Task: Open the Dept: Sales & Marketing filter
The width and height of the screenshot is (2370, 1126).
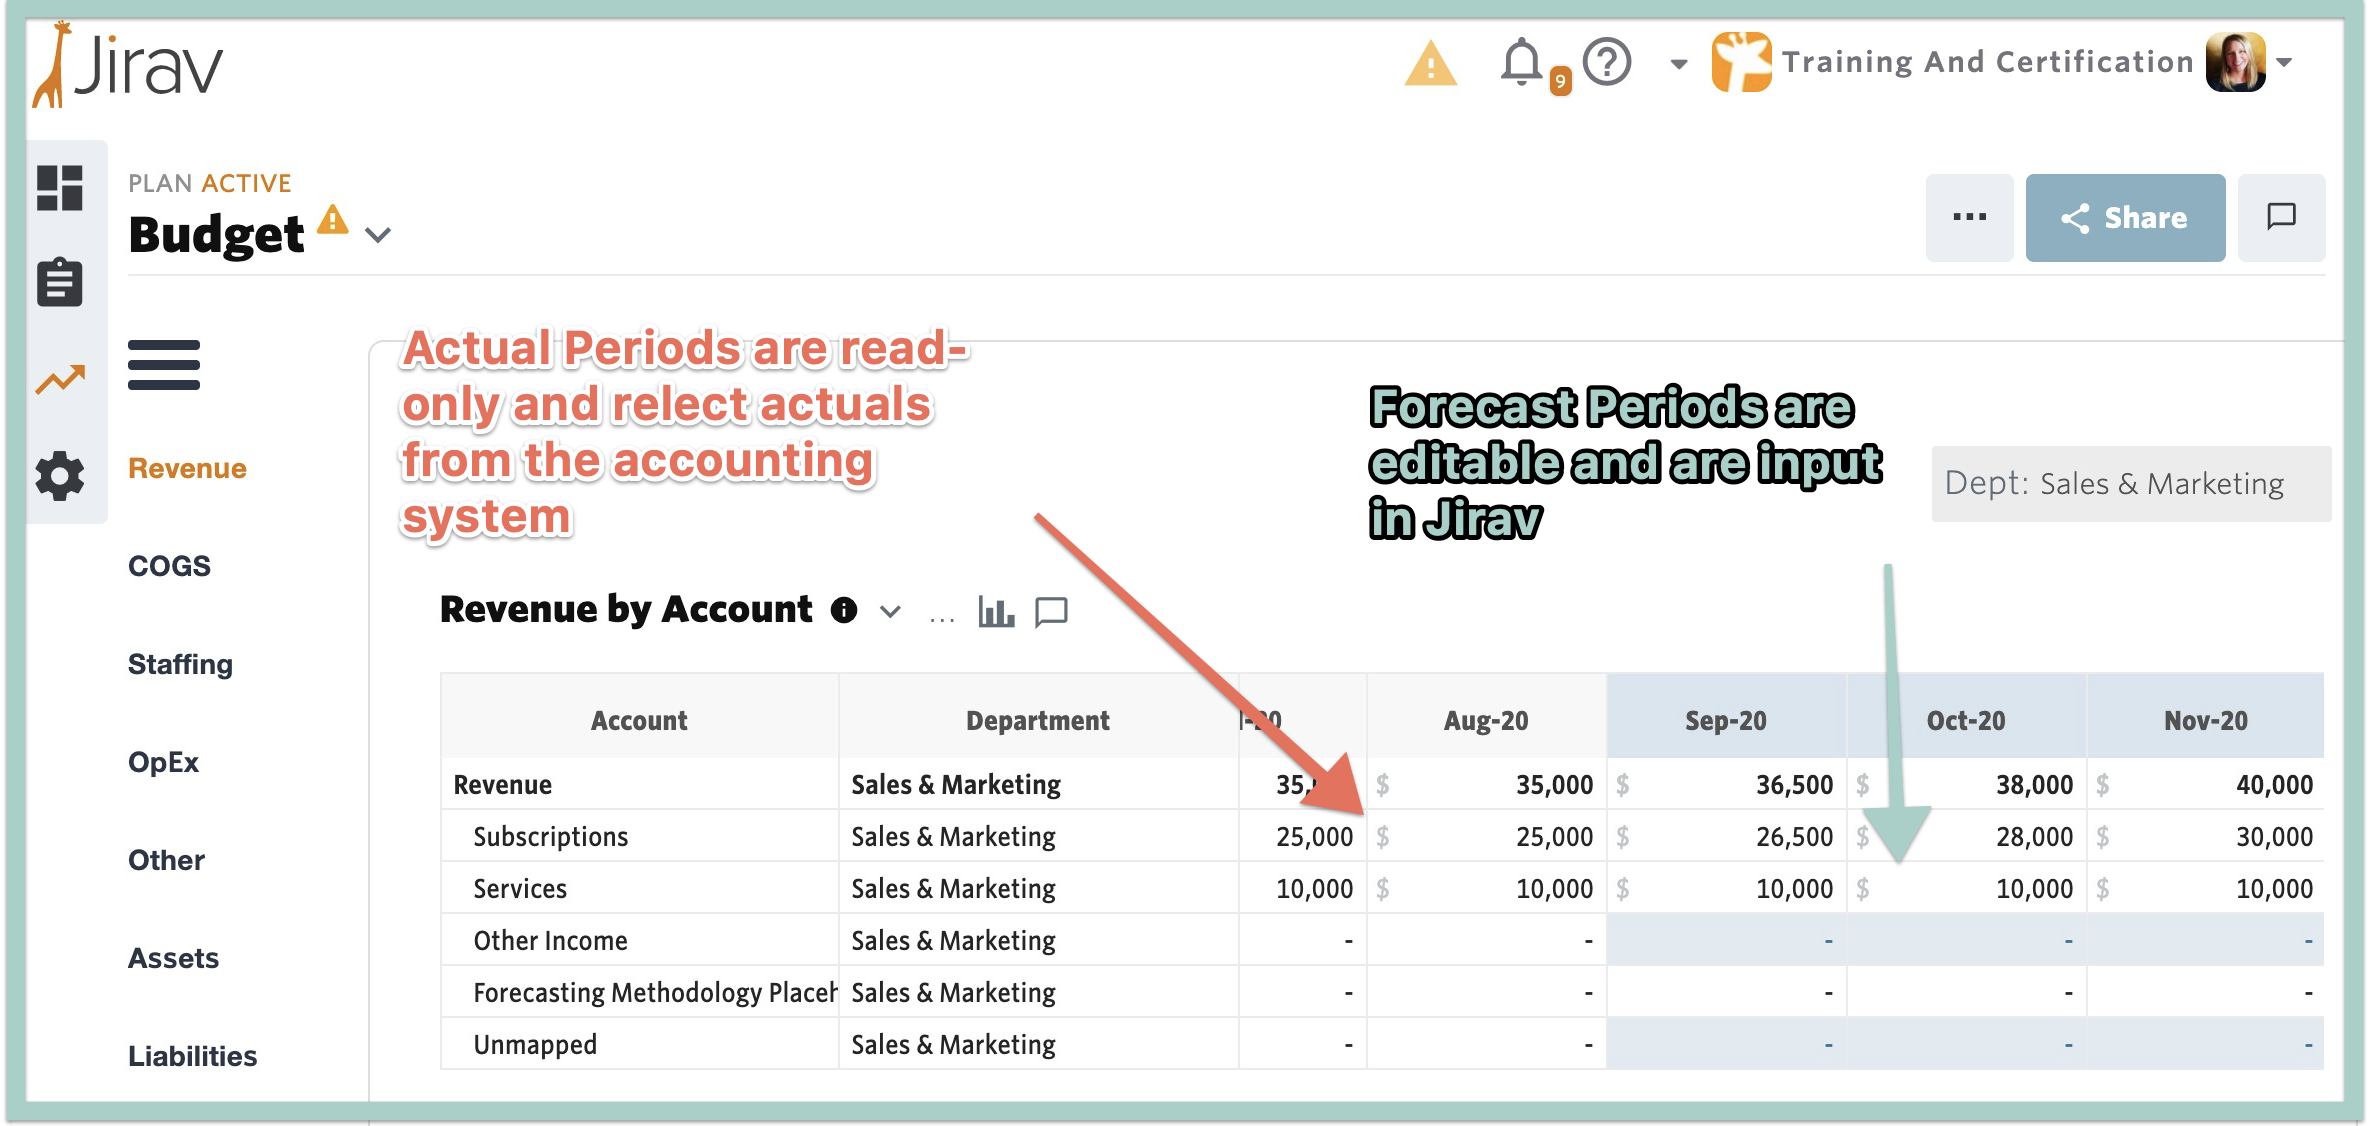Action: pos(2131,484)
